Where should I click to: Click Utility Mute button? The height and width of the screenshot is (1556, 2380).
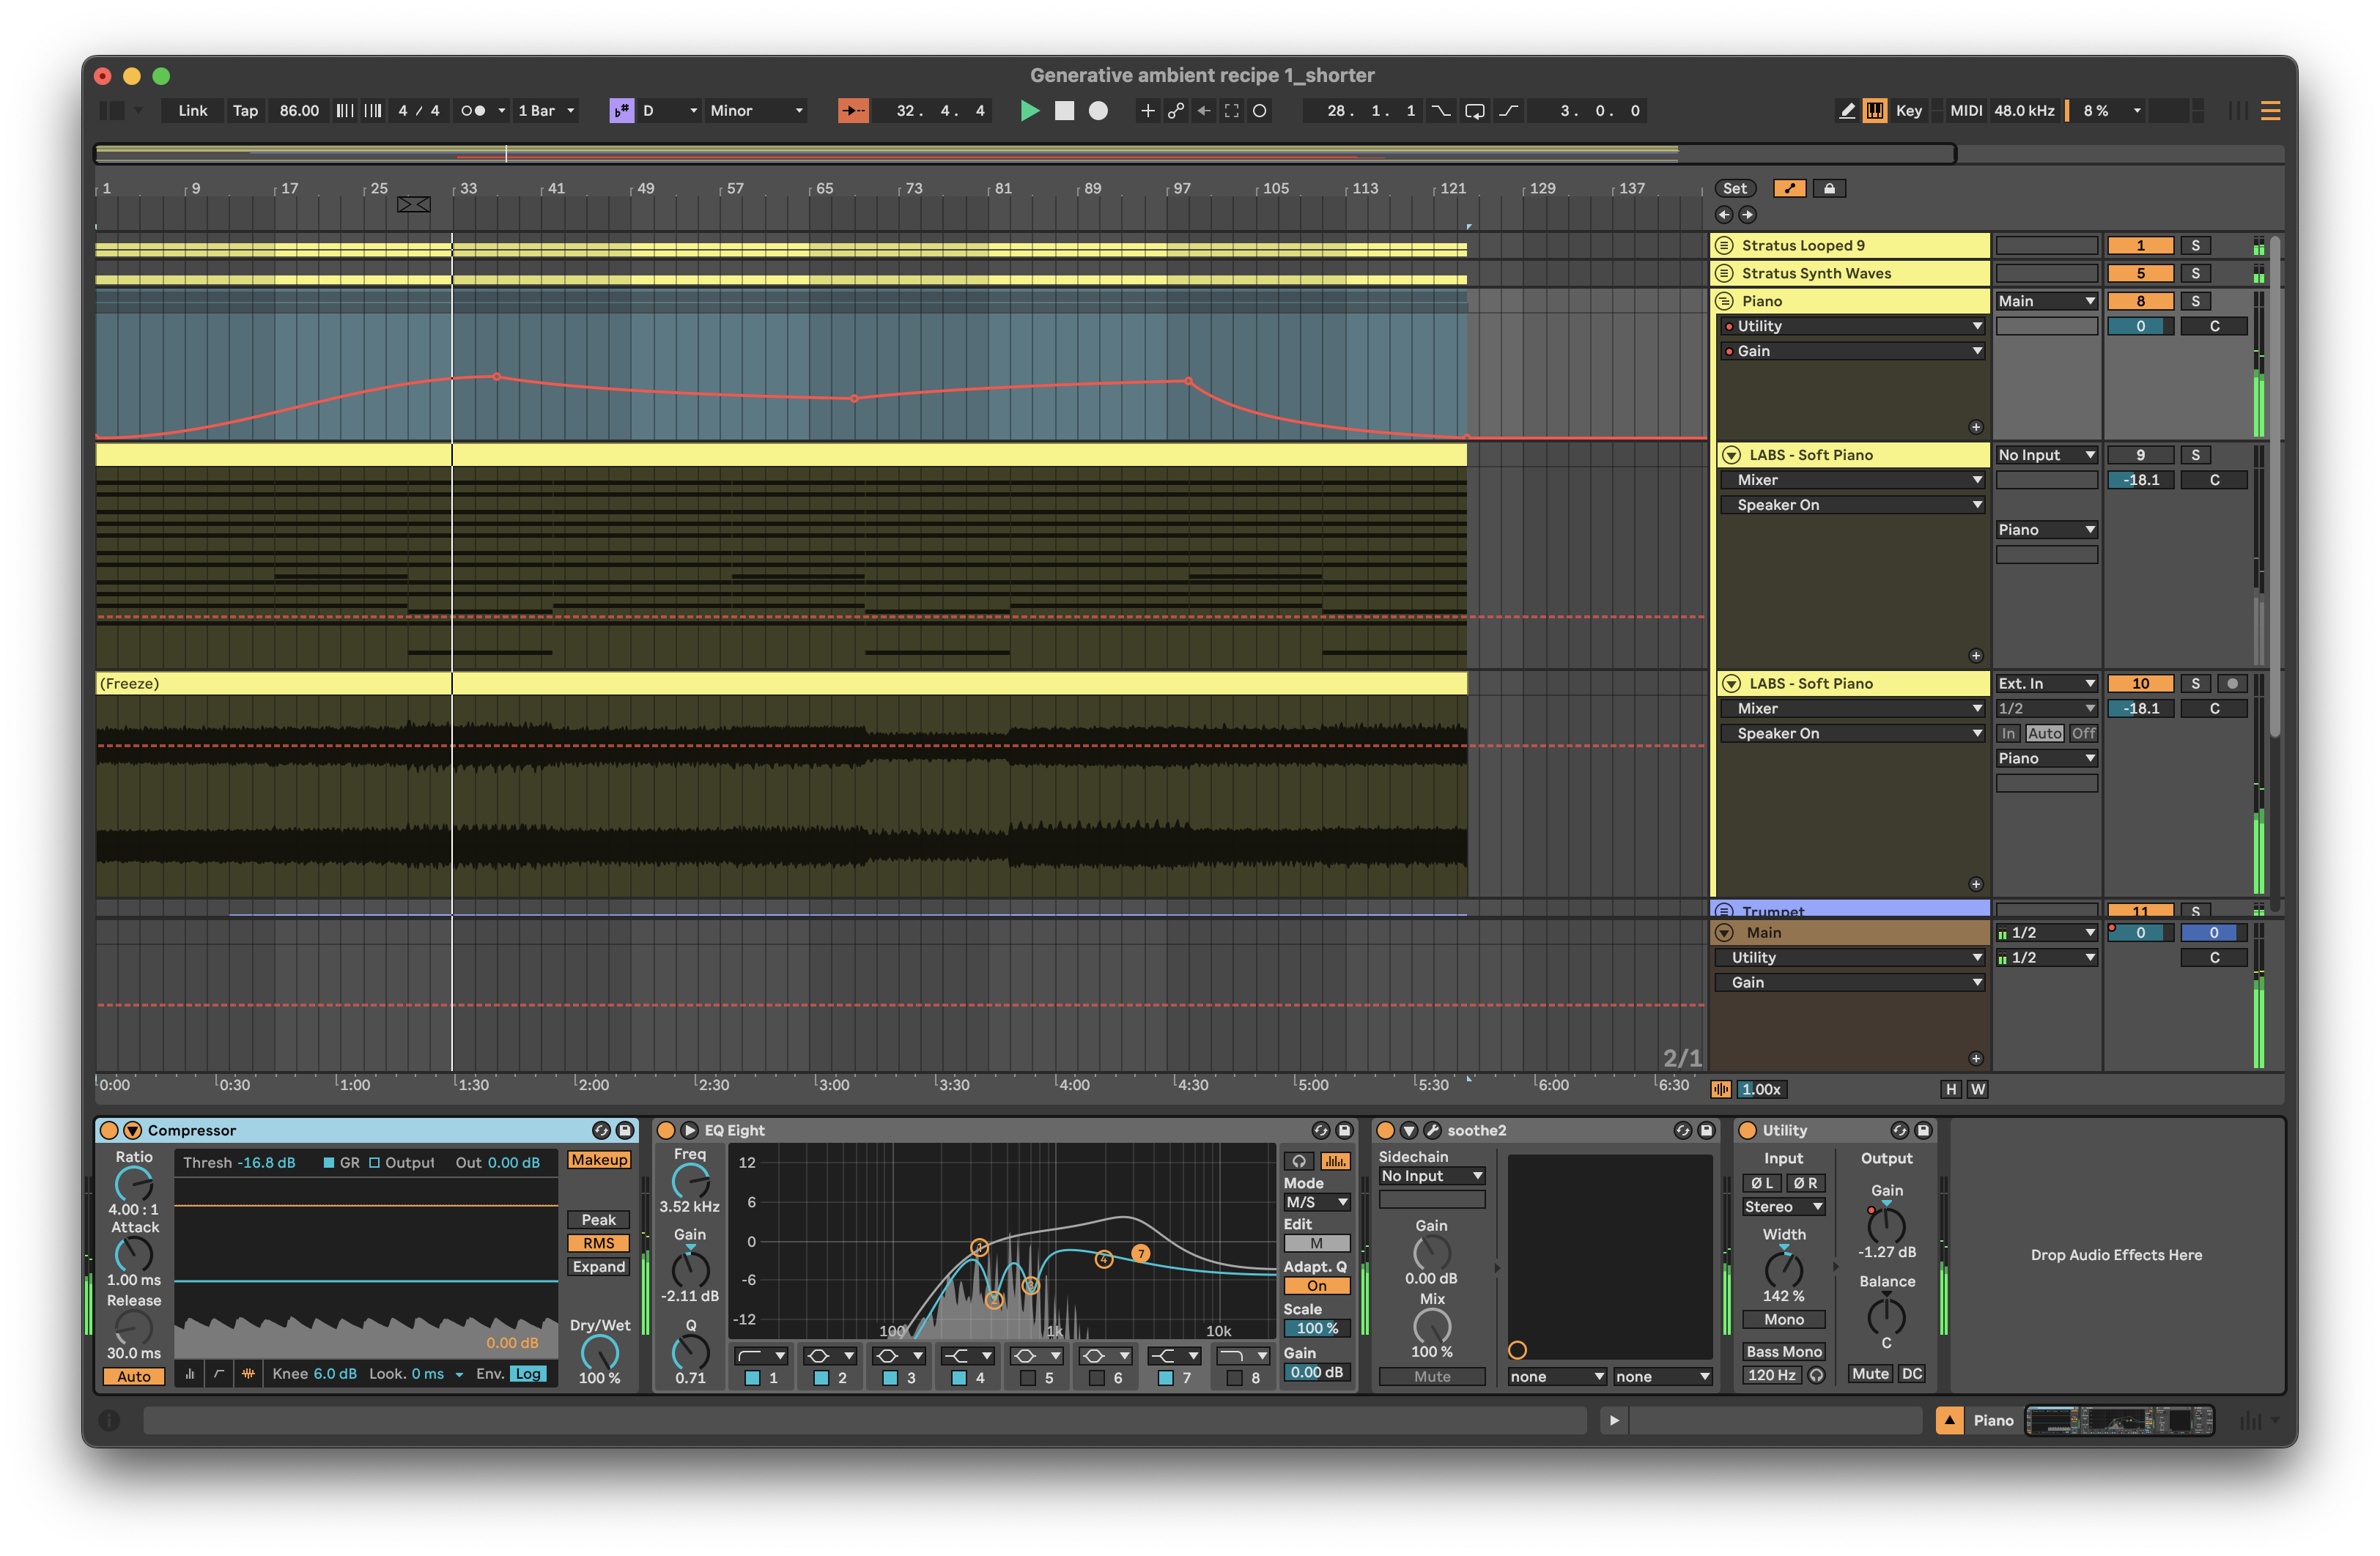(x=1869, y=1374)
